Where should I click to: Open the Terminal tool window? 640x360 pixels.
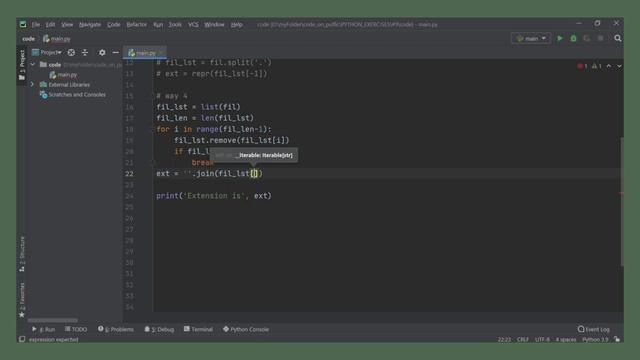tap(198, 329)
